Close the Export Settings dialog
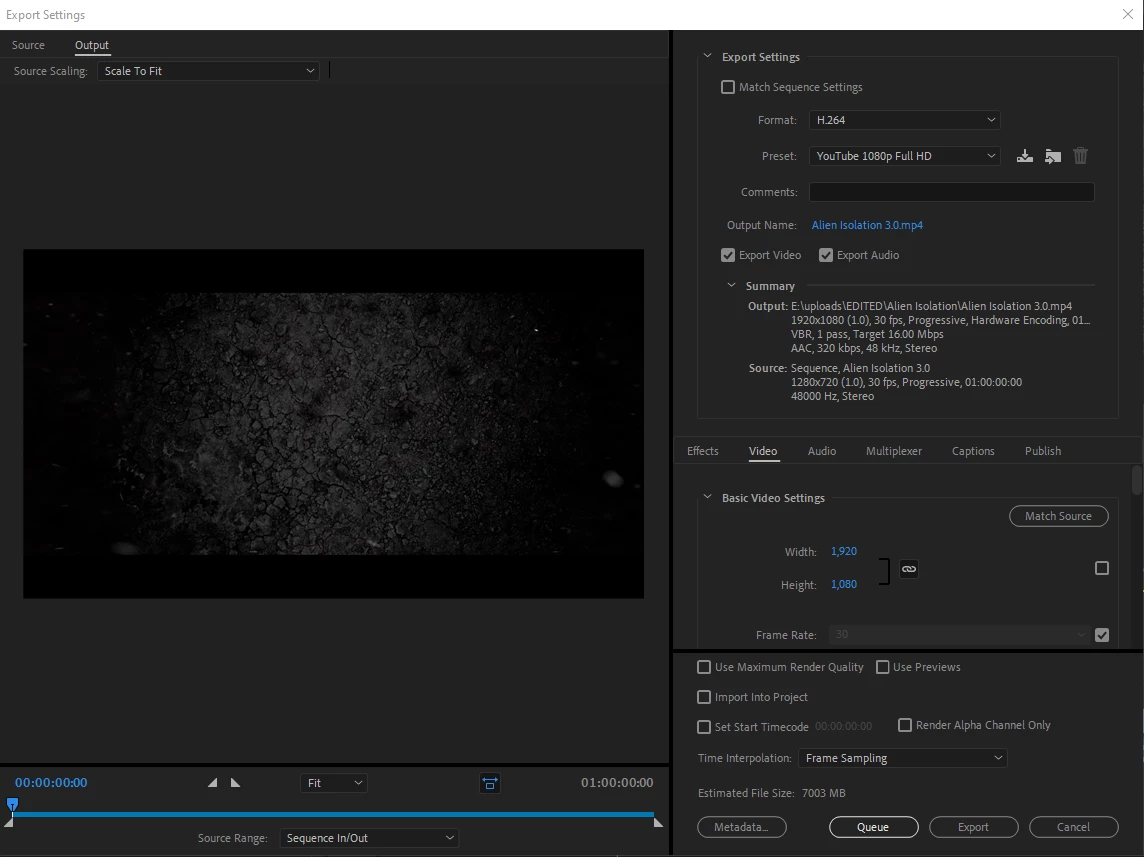Screen dimensions: 1144x857 coord(1127,14)
